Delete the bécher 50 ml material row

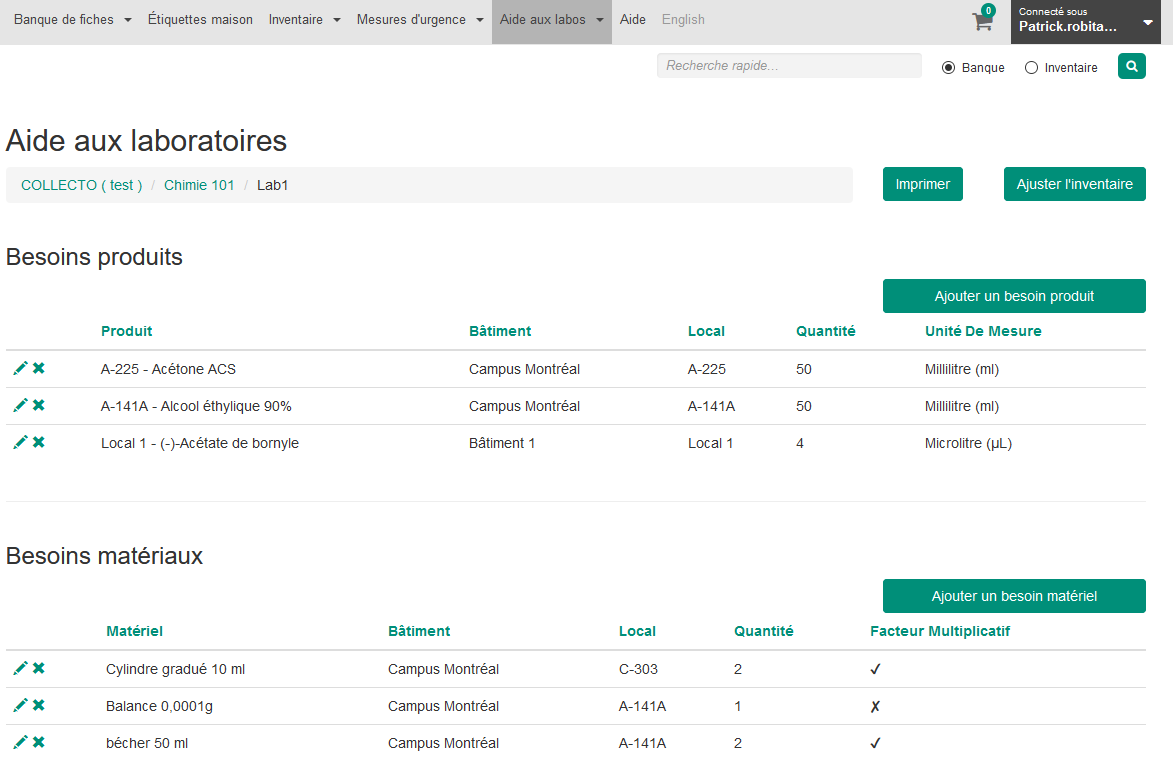(39, 743)
